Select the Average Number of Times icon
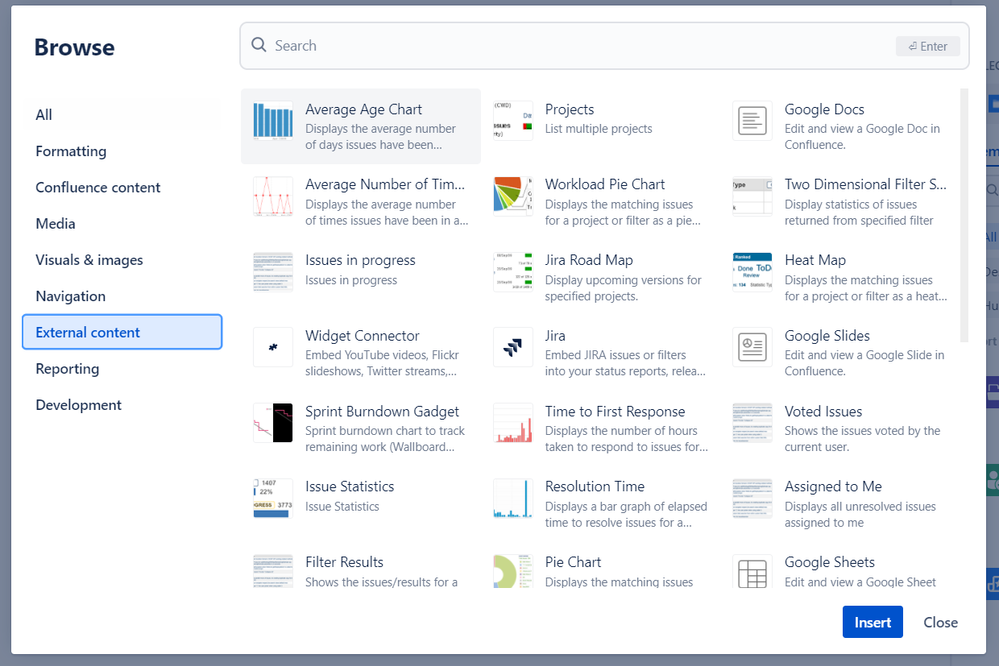The height and width of the screenshot is (666, 999). [273, 196]
